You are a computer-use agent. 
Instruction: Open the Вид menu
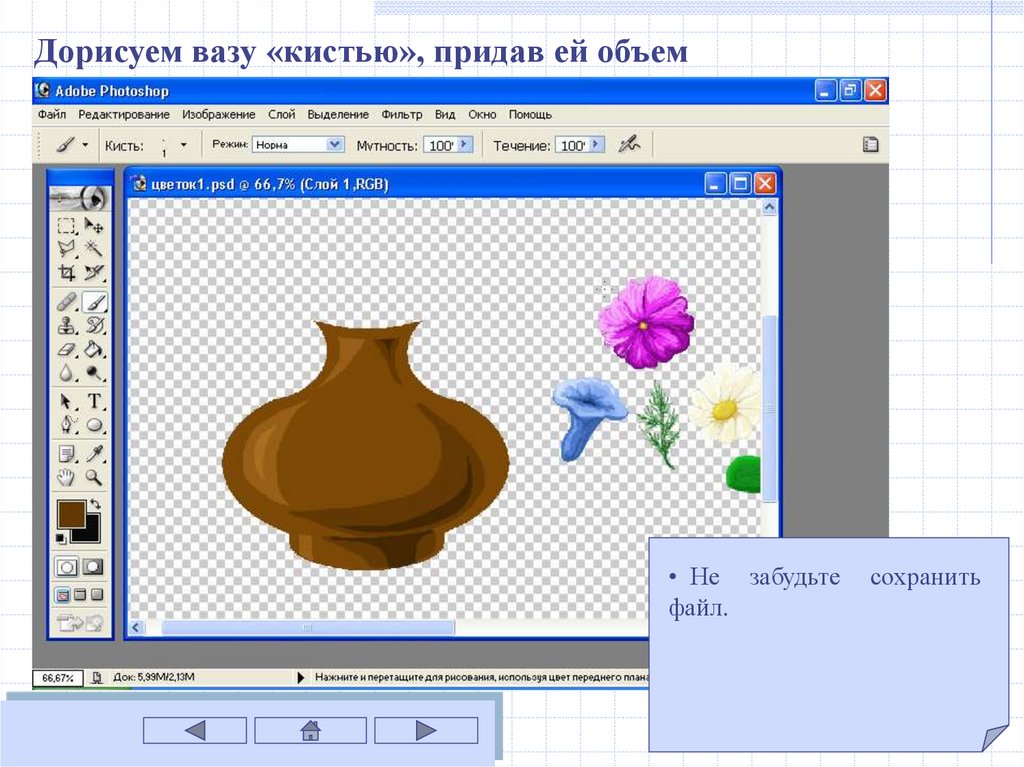(x=445, y=114)
